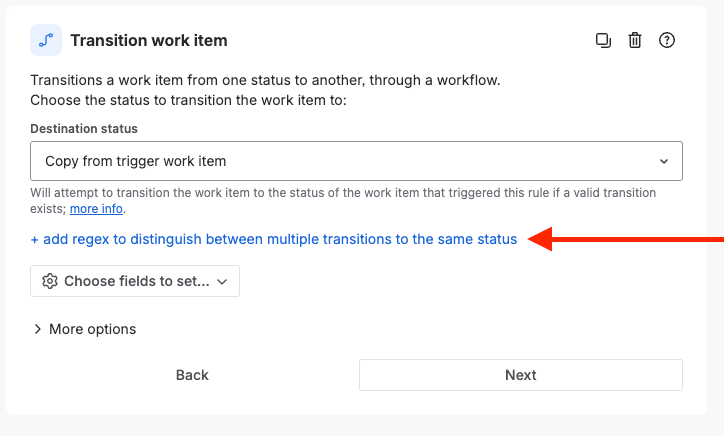Click the chevron arrow beside More options
The height and width of the screenshot is (436, 724).
point(38,329)
